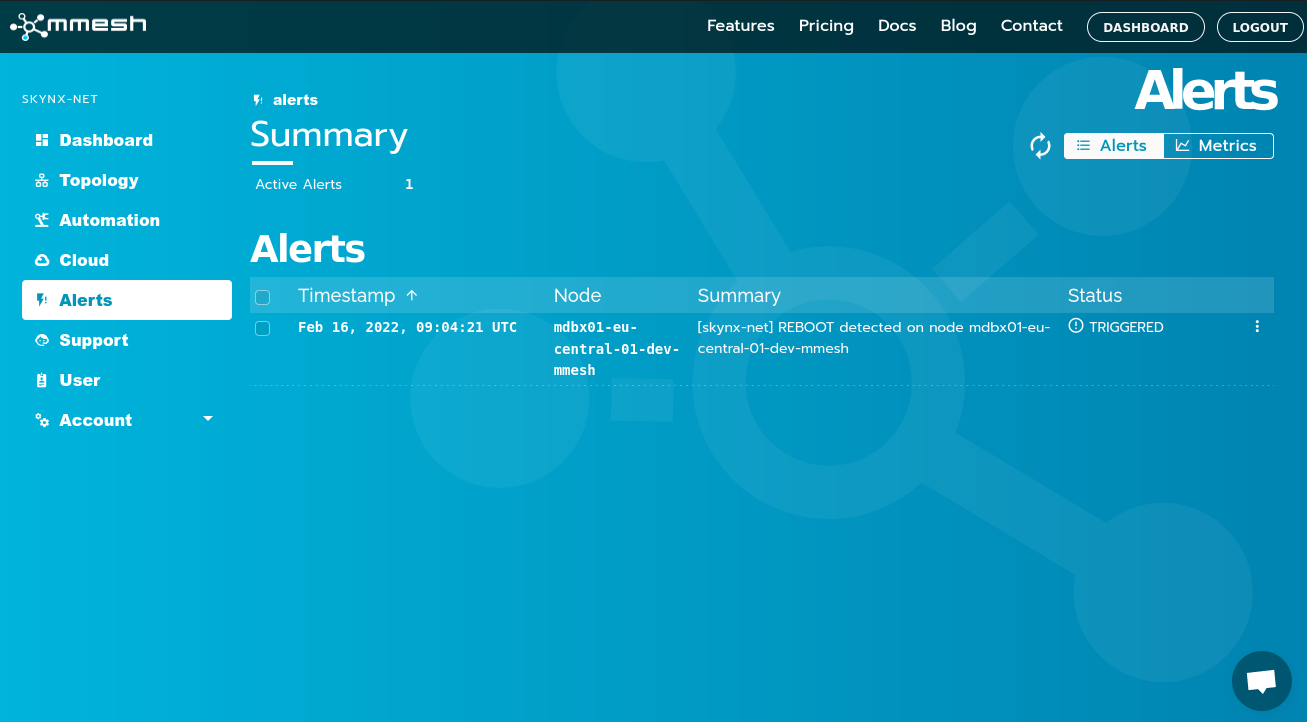Click the Summary column header
The width and height of the screenshot is (1307, 722).
tap(739, 296)
